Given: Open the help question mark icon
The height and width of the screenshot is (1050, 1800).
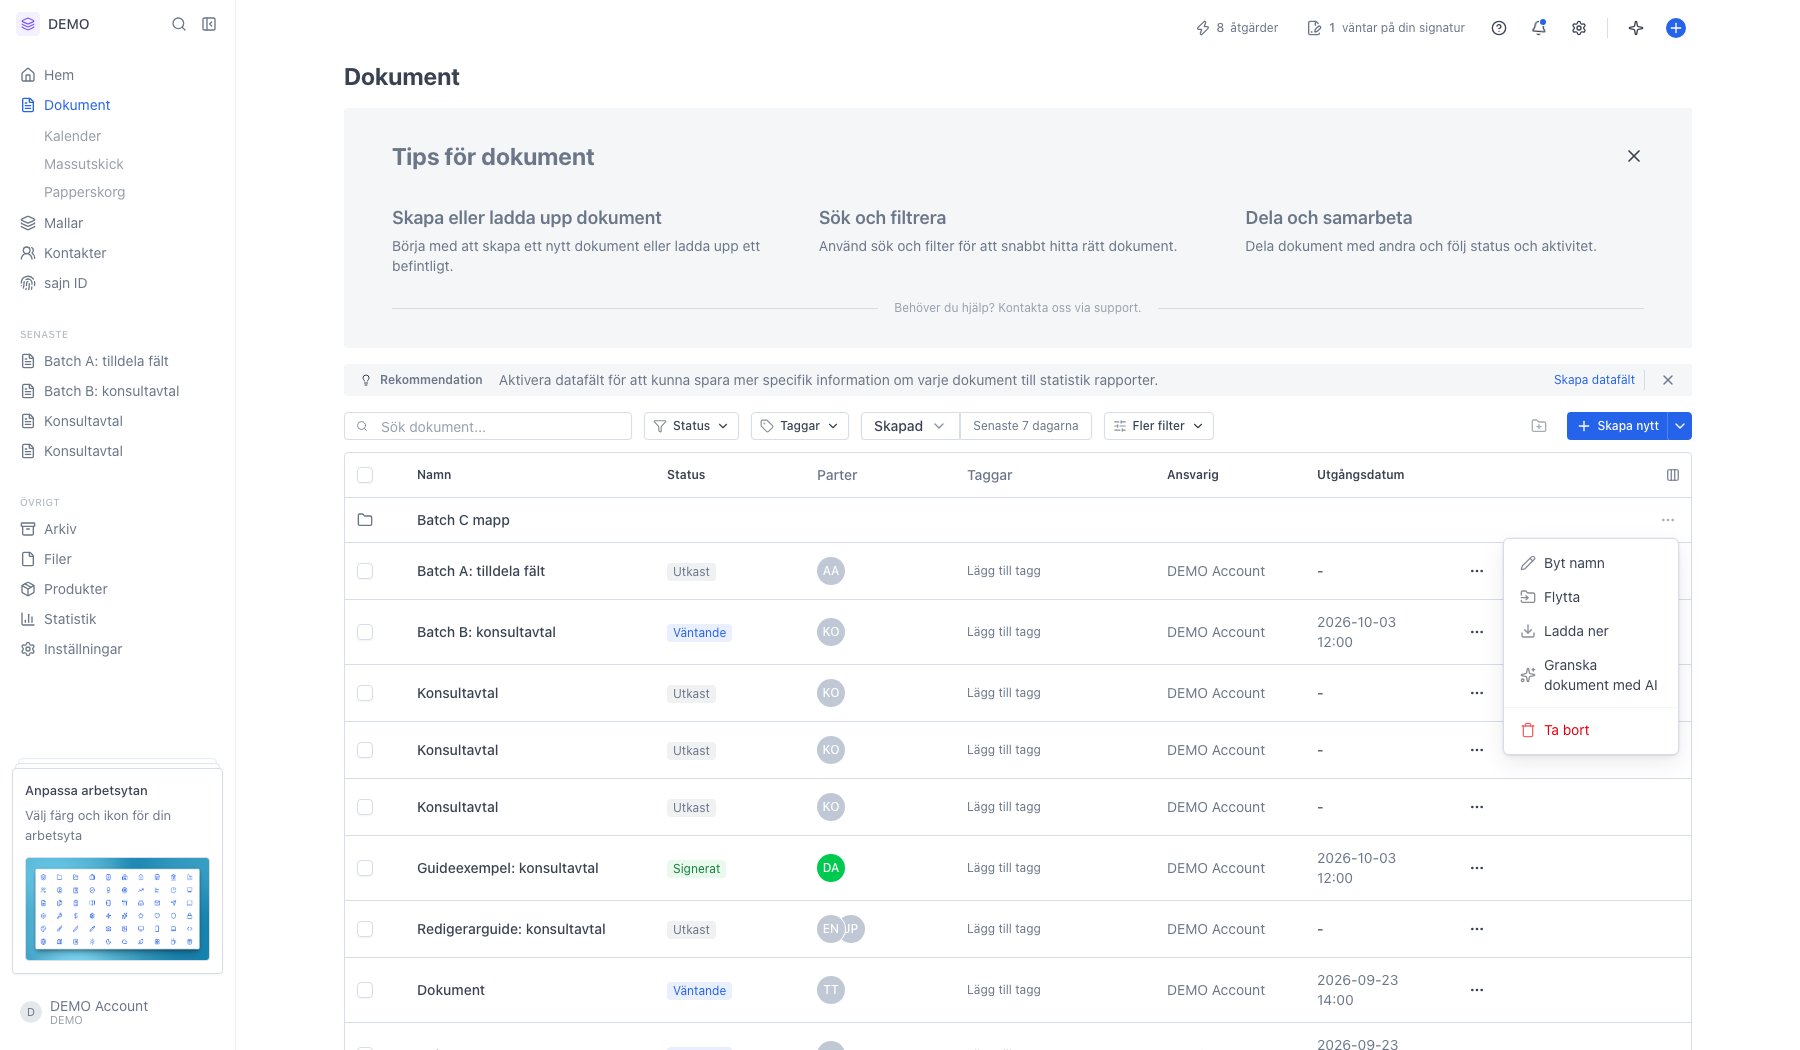Looking at the screenshot, I should point(1499,28).
